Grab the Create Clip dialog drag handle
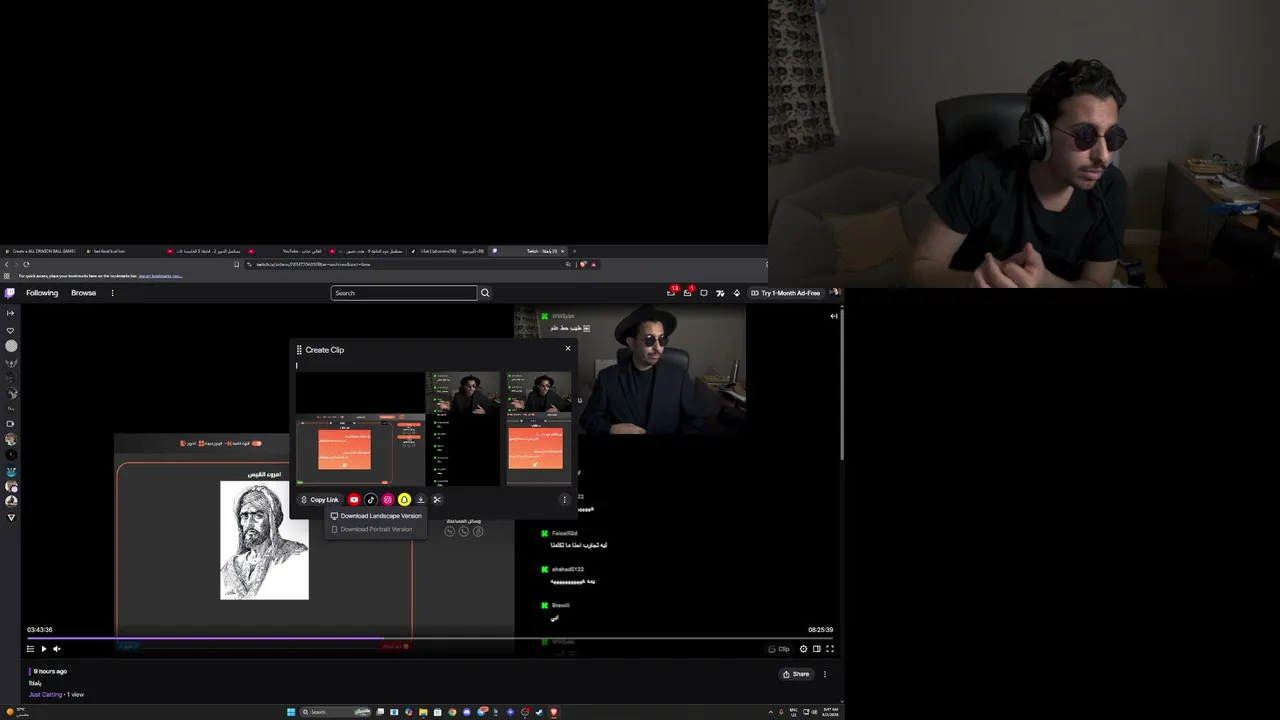Image resolution: width=1280 pixels, height=720 pixels. 299,350
